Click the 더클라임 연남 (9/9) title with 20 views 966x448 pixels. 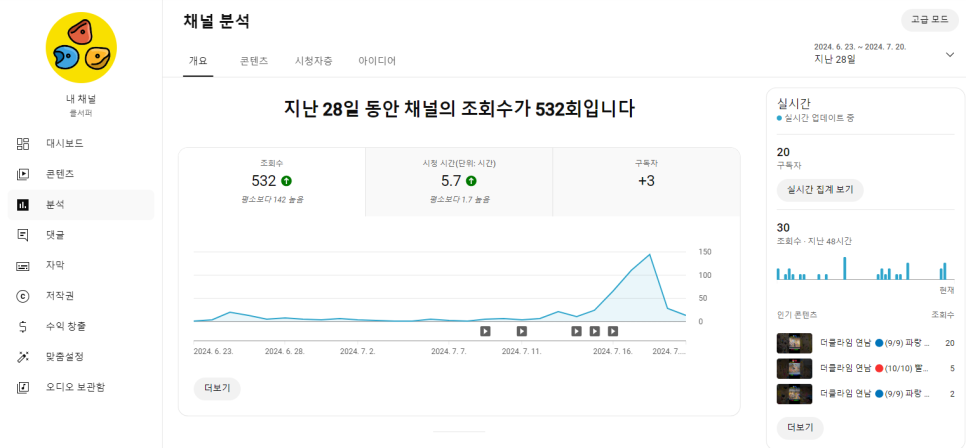875,343
